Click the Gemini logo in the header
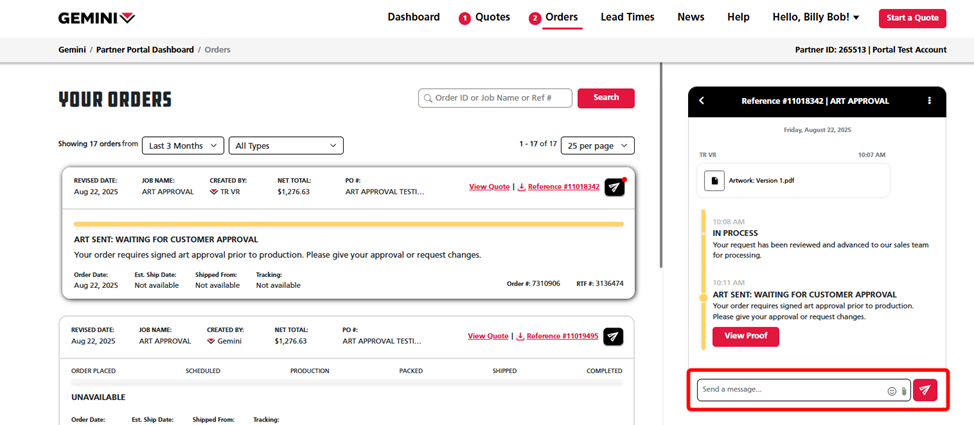974x425 pixels. click(x=96, y=18)
